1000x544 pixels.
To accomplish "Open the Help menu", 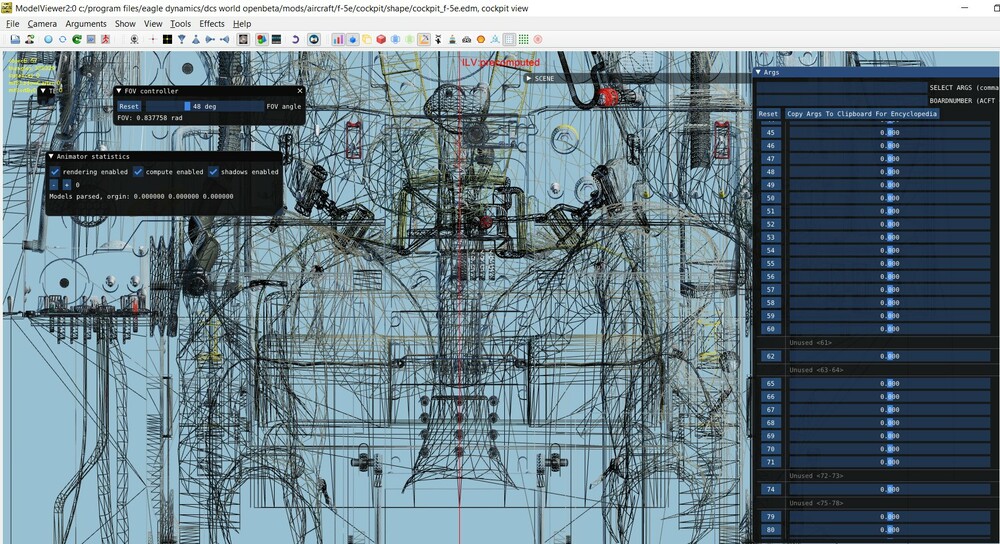I will click(242, 24).
